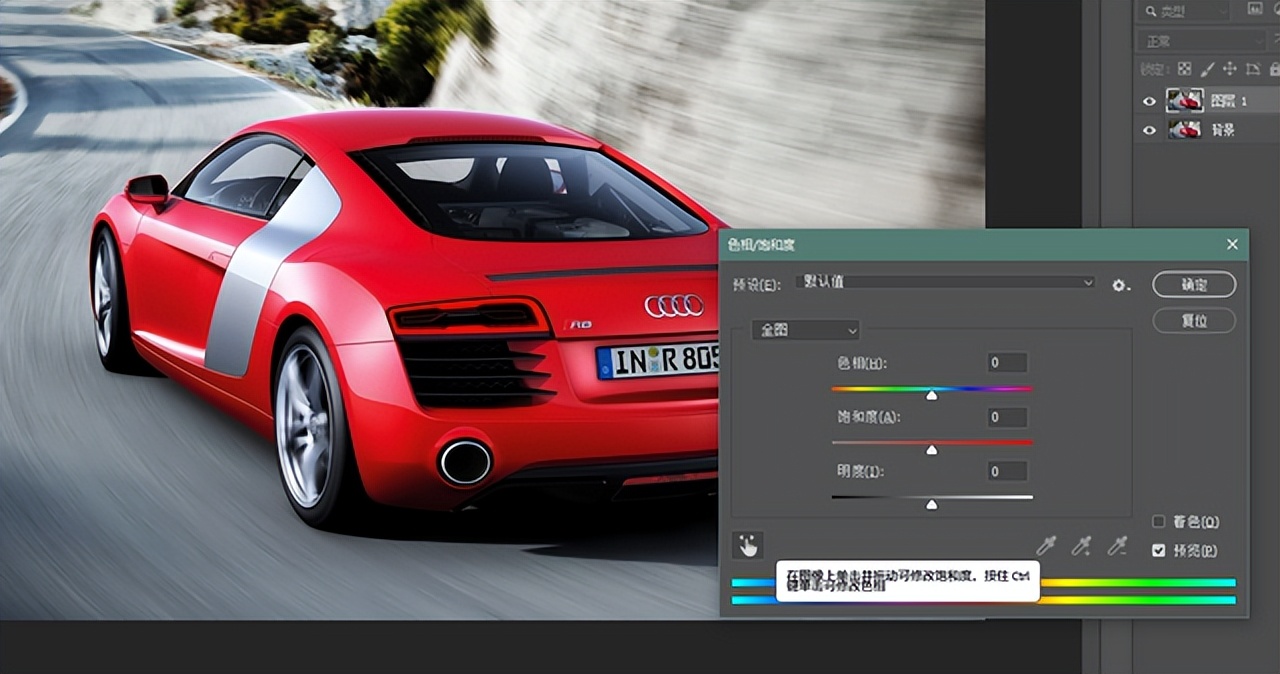Click the 色相 hue slider handle
The image size is (1280, 674).
click(x=932, y=396)
